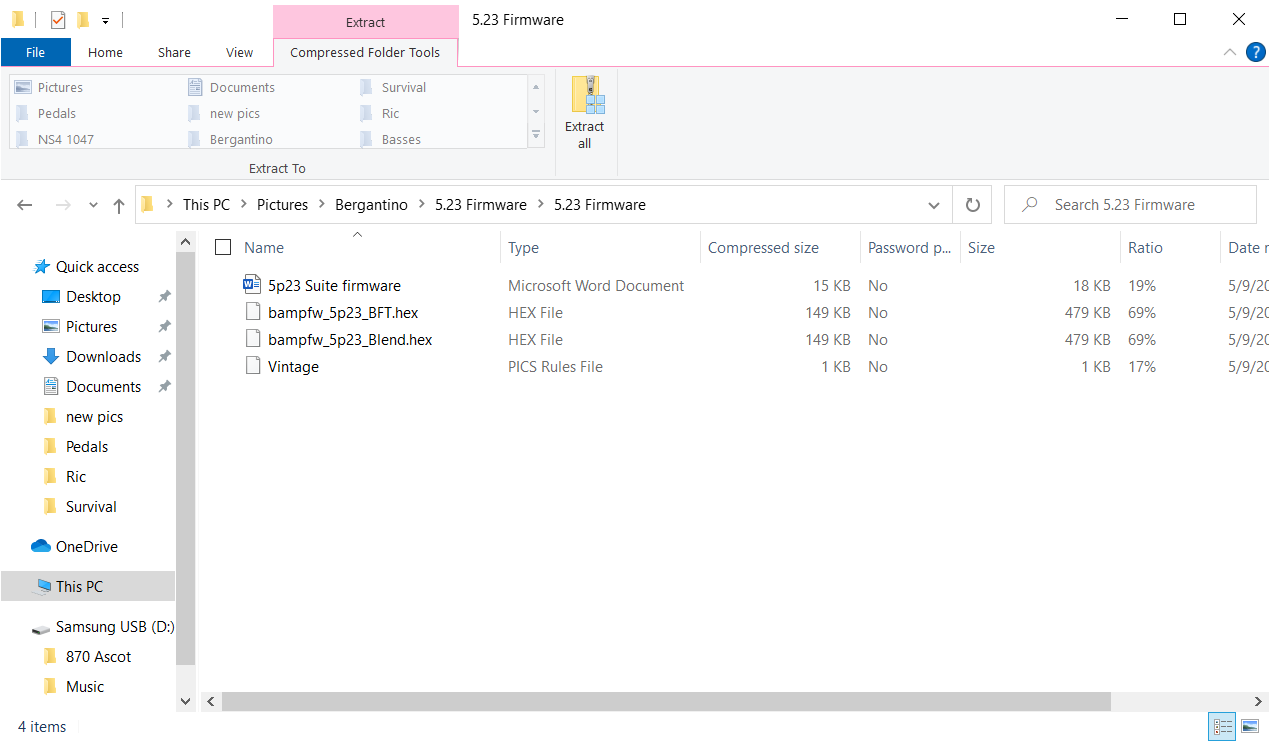Open Ric folder in navigation pane

click(76, 477)
